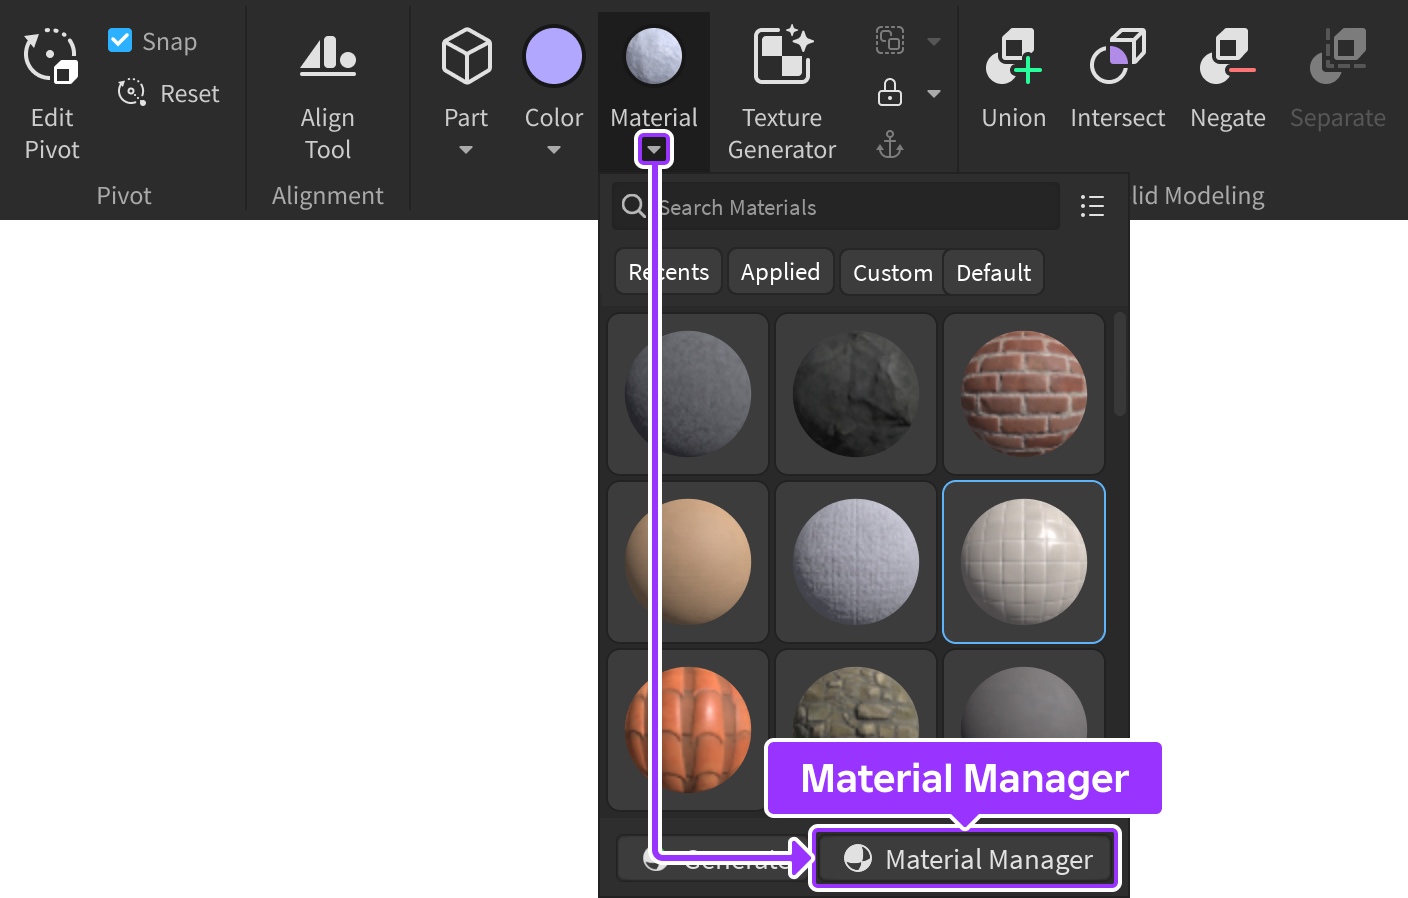1408x898 pixels.
Task: Open the Material Manager button
Action: (966, 859)
